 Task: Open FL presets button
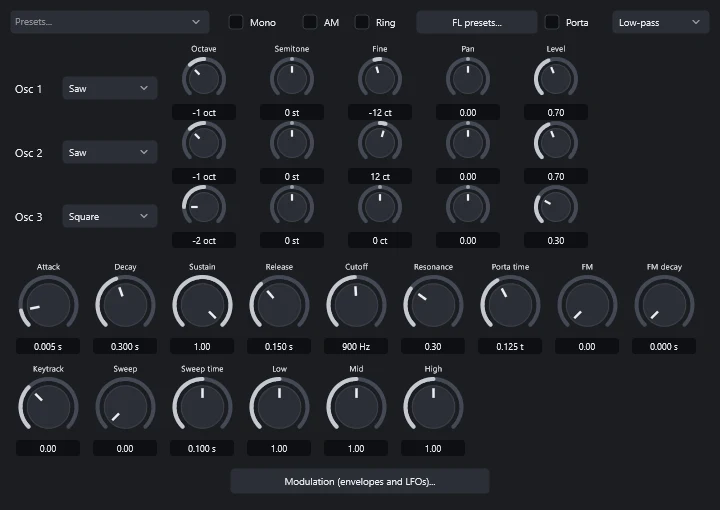tap(477, 22)
